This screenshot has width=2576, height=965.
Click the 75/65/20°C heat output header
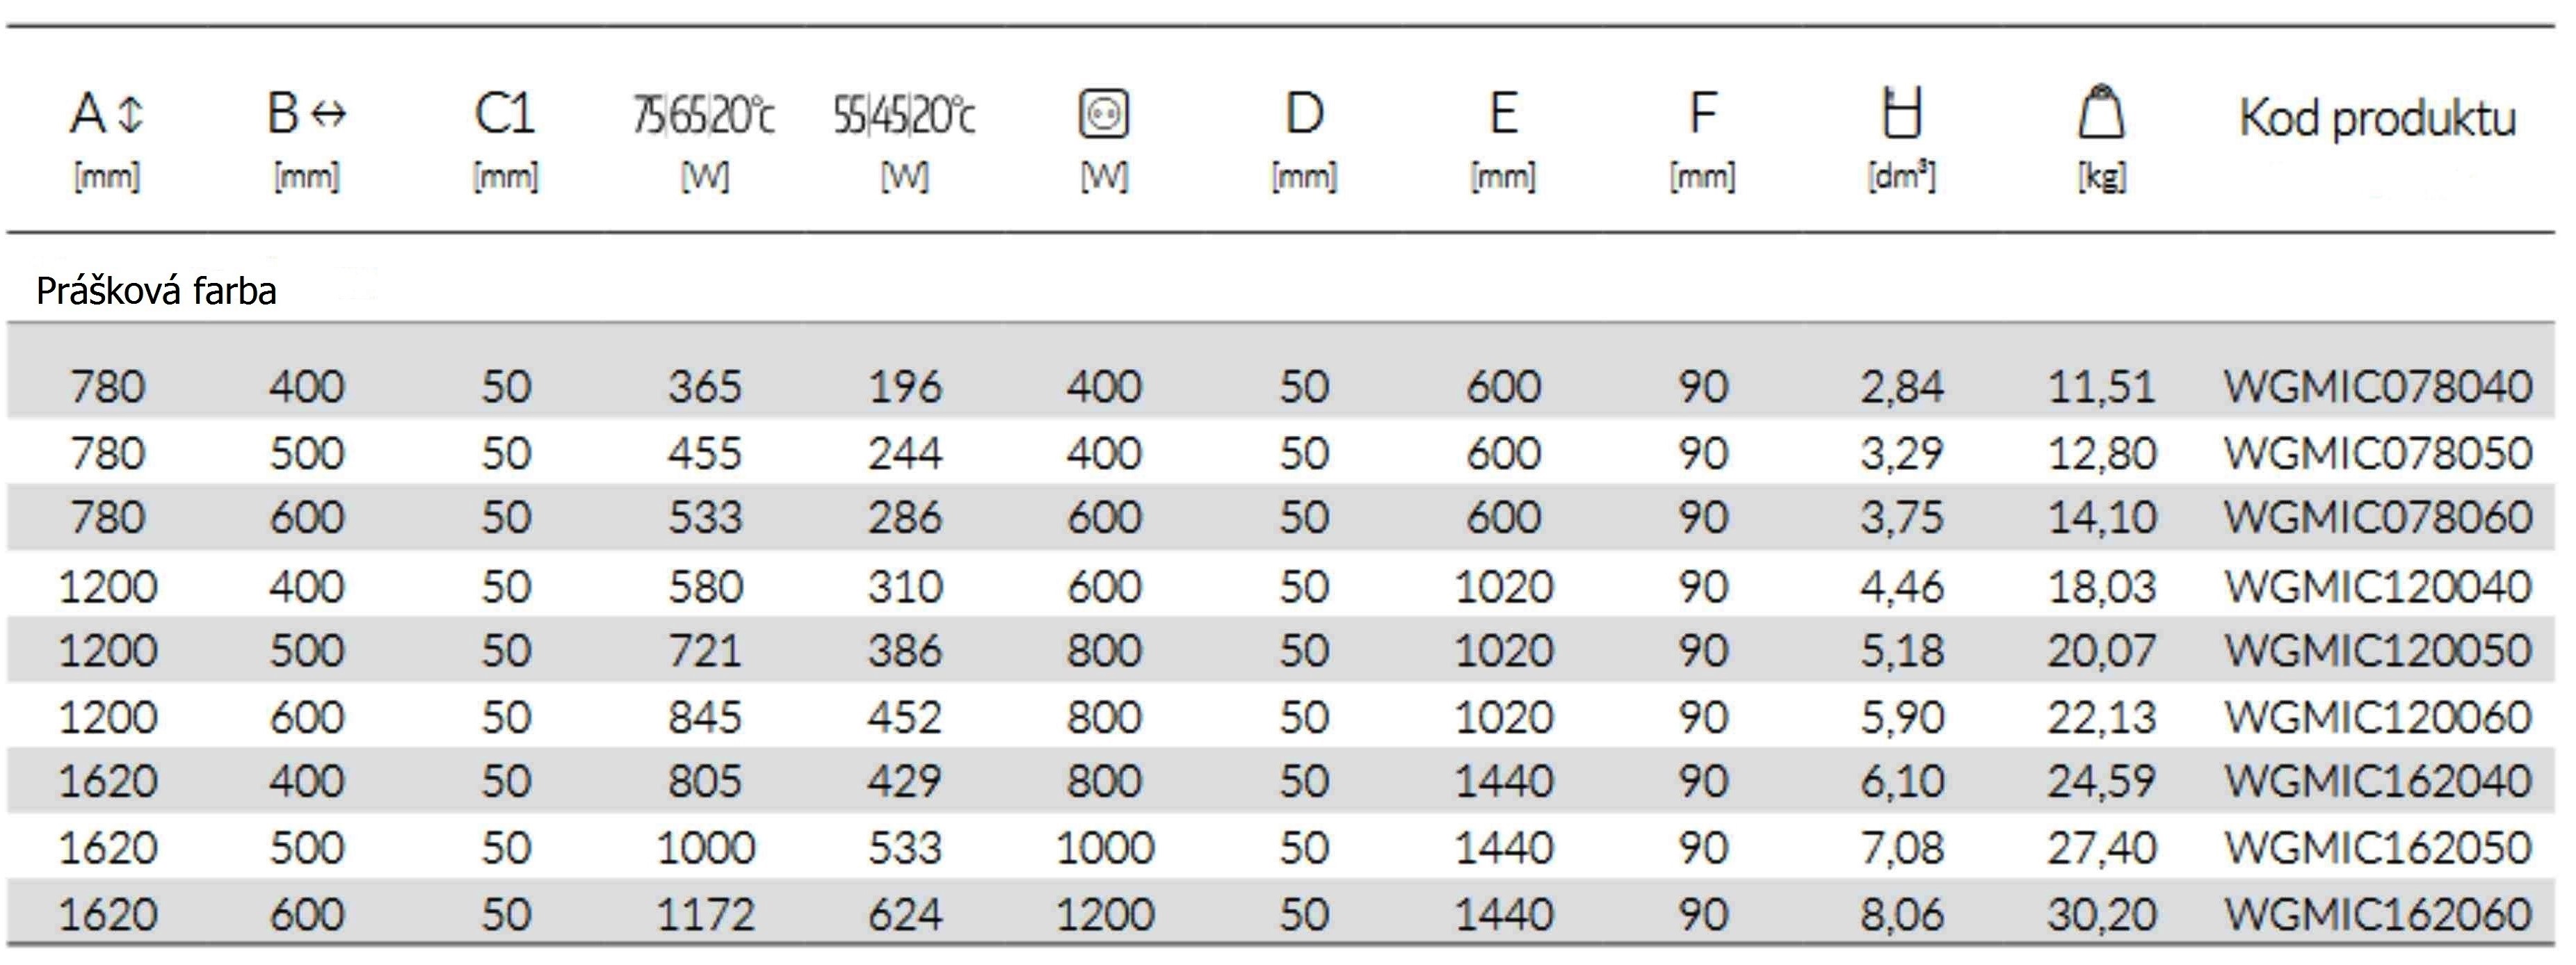(704, 115)
